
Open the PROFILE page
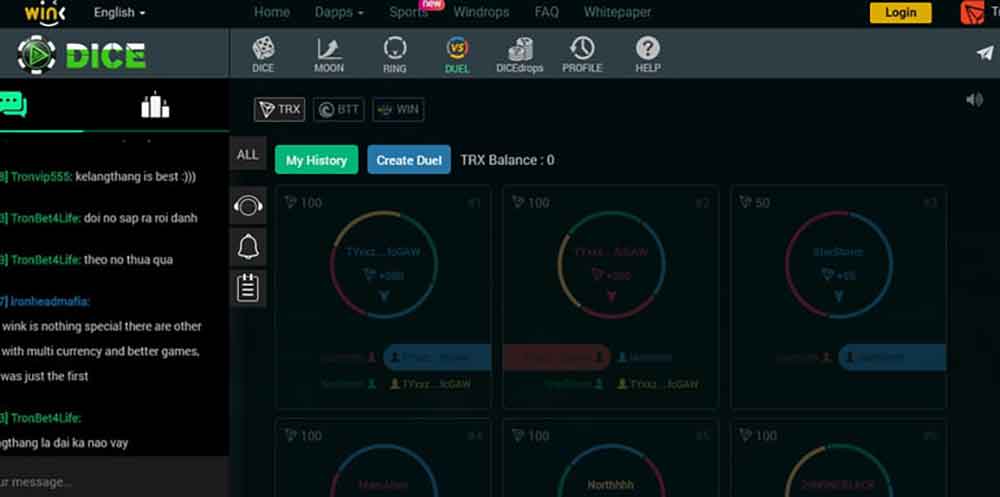(582, 55)
